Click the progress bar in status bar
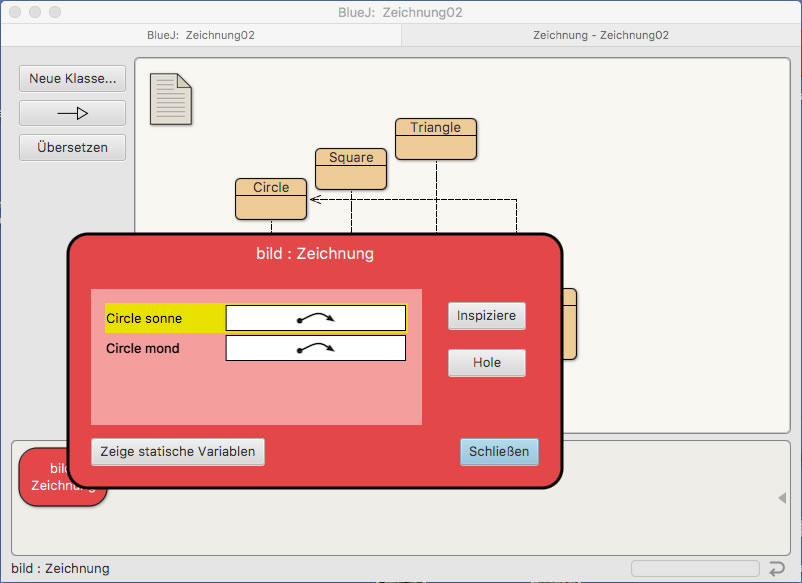This screenshot has height=583, width=802. pyautogui.click(x=693, y=569)
